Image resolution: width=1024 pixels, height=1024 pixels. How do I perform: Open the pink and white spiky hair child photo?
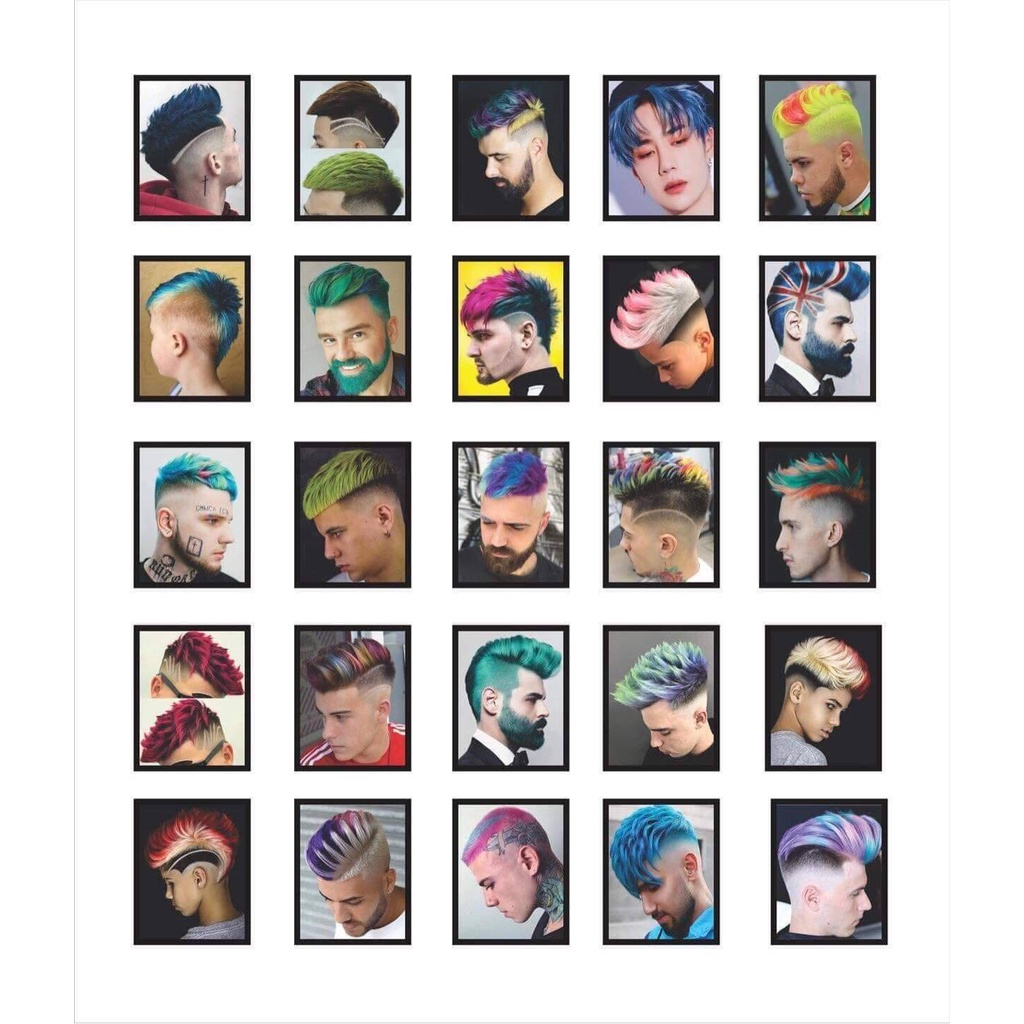click(x=661, y=328)
